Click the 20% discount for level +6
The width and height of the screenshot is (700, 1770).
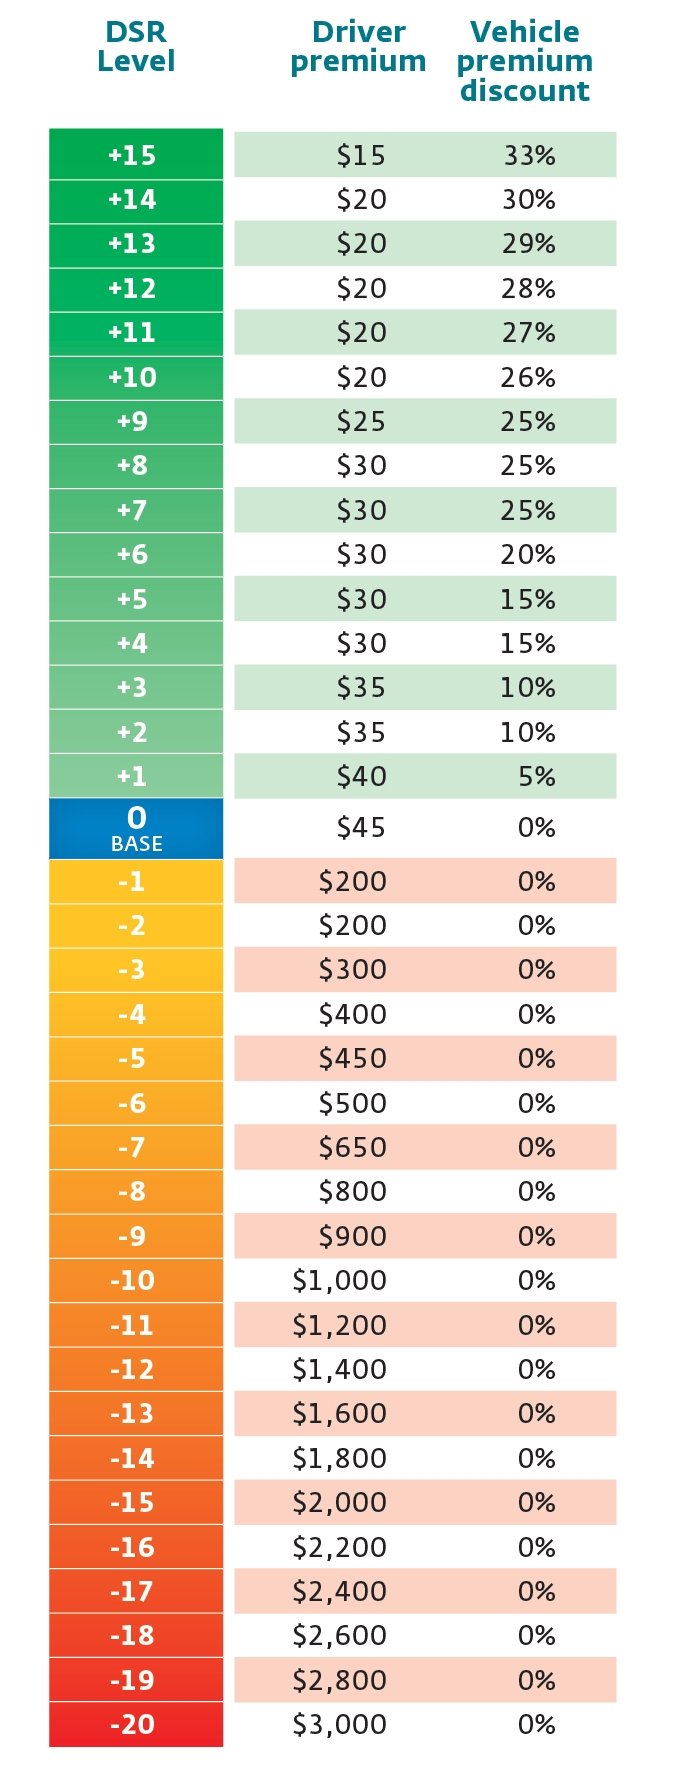(528, 554)
